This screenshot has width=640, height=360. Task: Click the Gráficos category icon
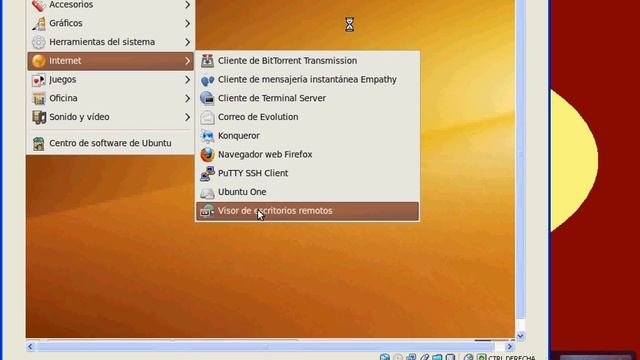(39, 23)
